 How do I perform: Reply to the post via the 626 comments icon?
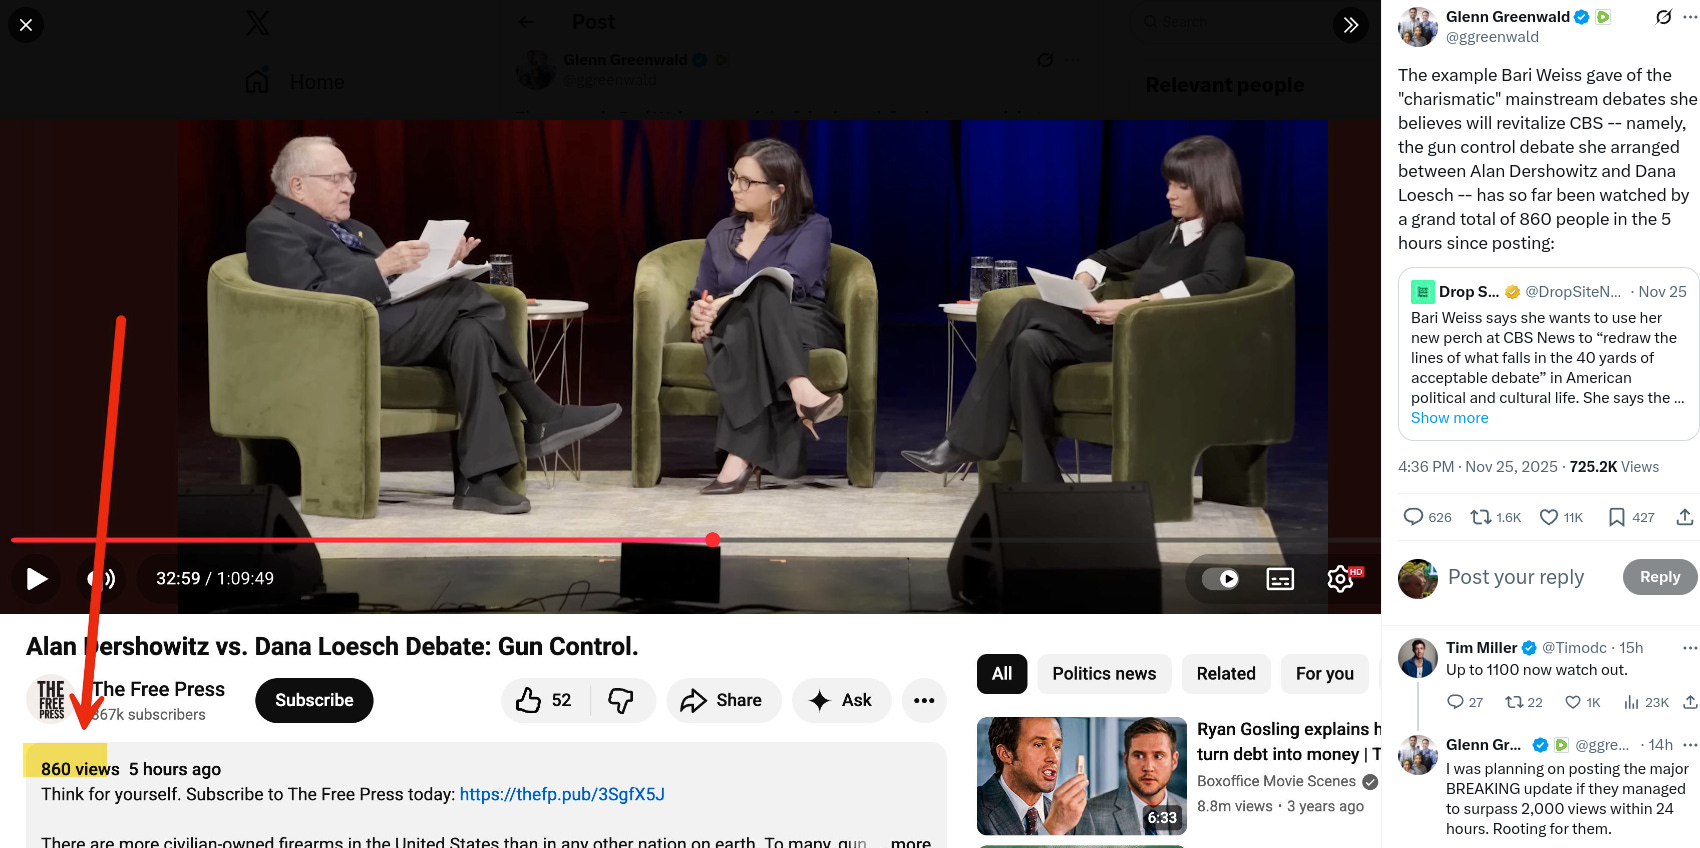(x=1427, y=517)
